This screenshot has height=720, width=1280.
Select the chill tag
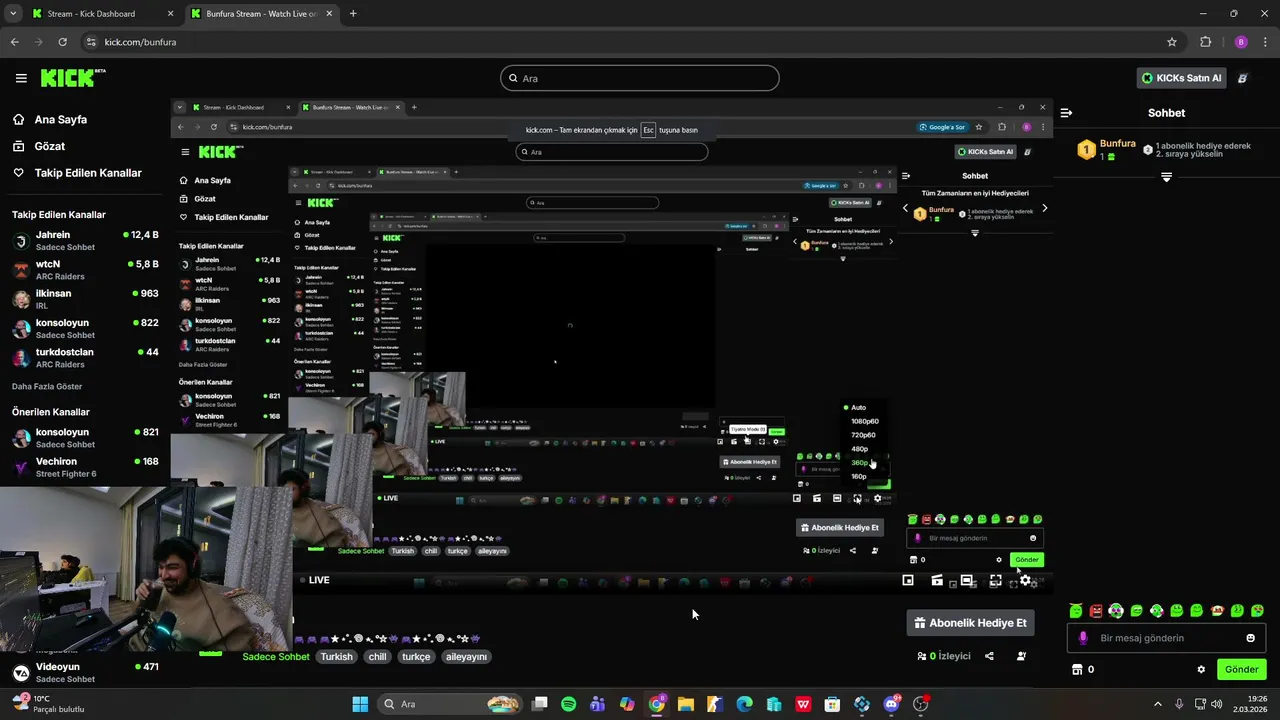(377, 657)
